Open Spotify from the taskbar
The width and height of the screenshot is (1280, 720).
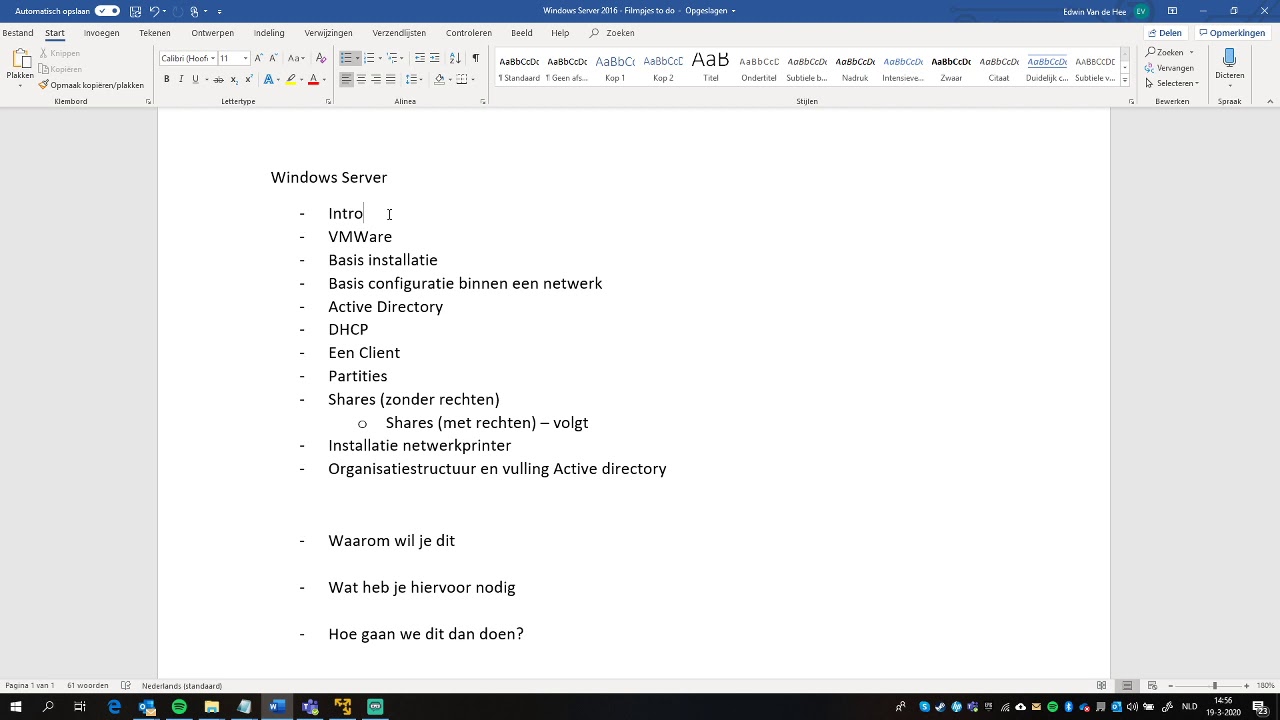tap(179, 707)
